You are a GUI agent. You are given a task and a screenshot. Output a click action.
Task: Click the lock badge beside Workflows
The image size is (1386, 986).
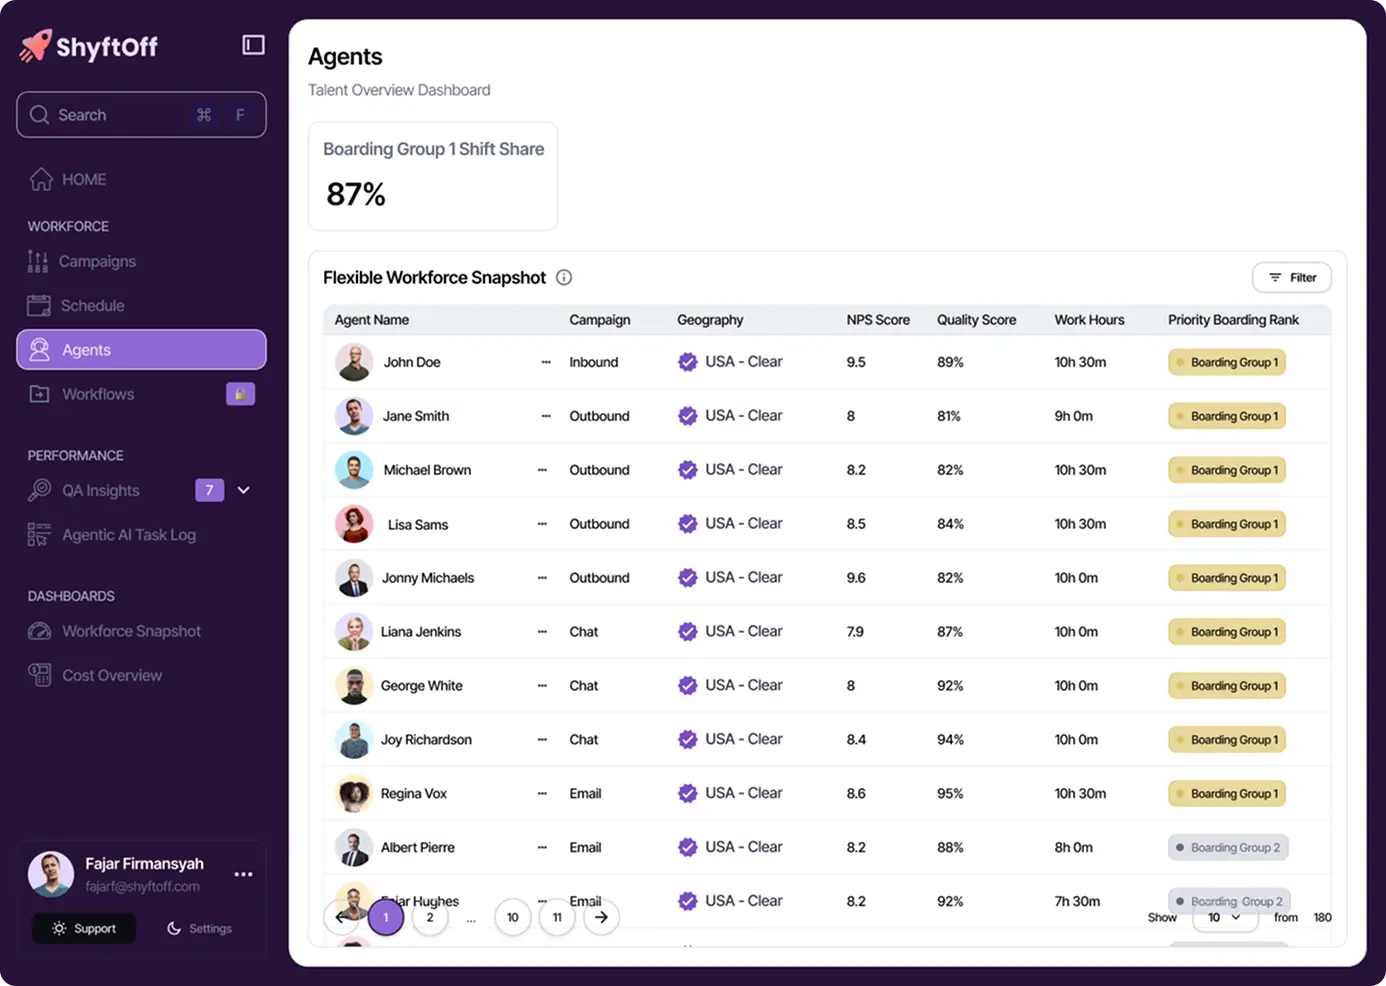click(x=240, y=394)
